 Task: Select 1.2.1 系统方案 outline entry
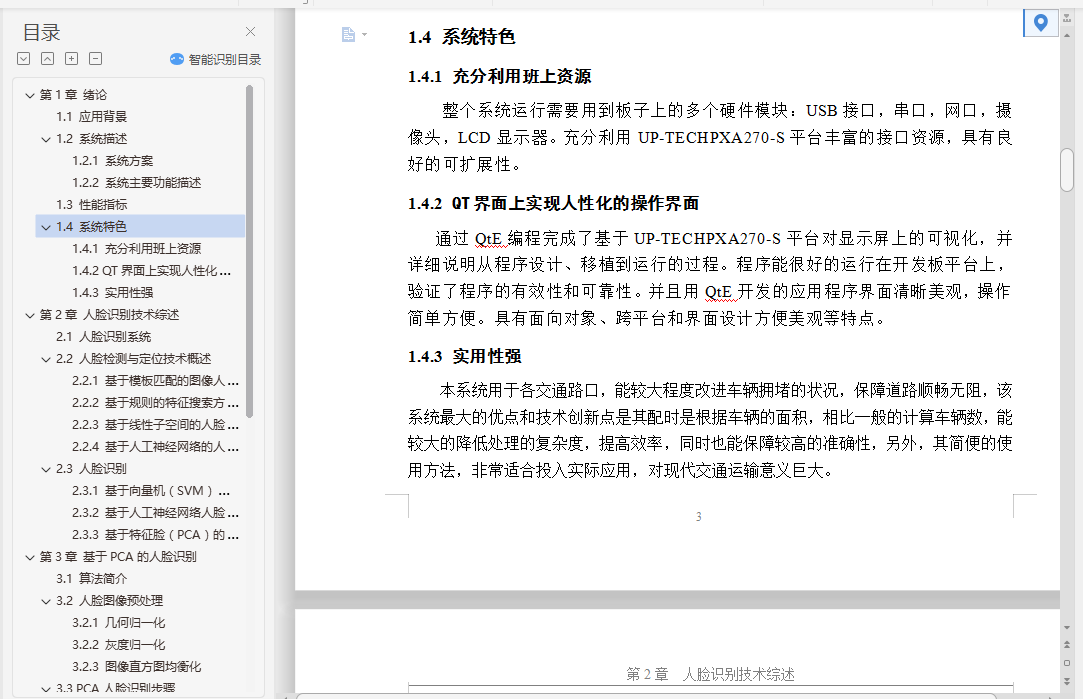click(x=113, y=161)
